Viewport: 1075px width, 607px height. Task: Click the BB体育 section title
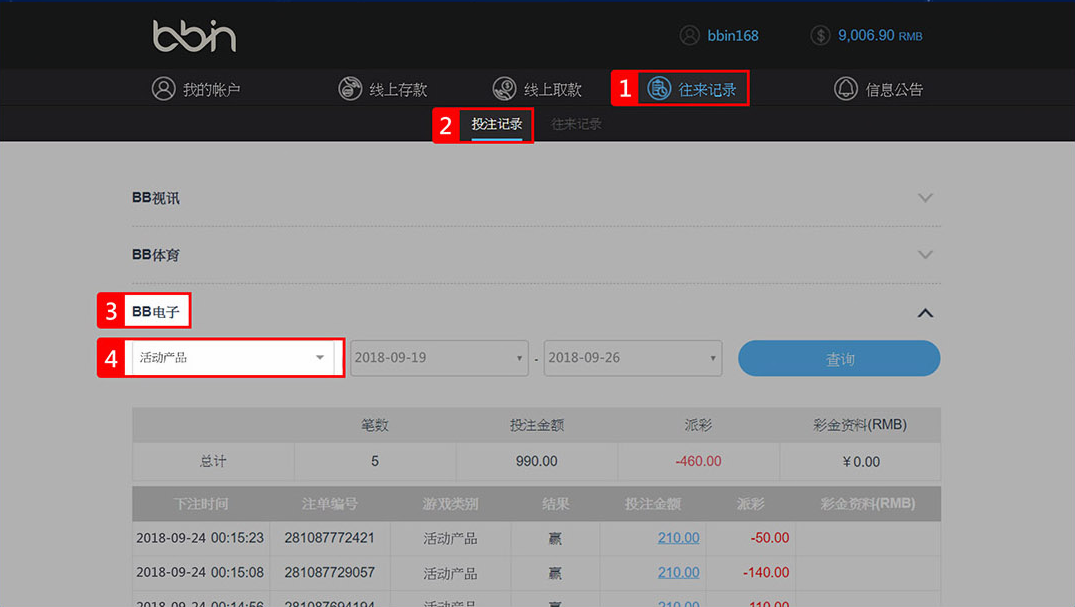156,255
